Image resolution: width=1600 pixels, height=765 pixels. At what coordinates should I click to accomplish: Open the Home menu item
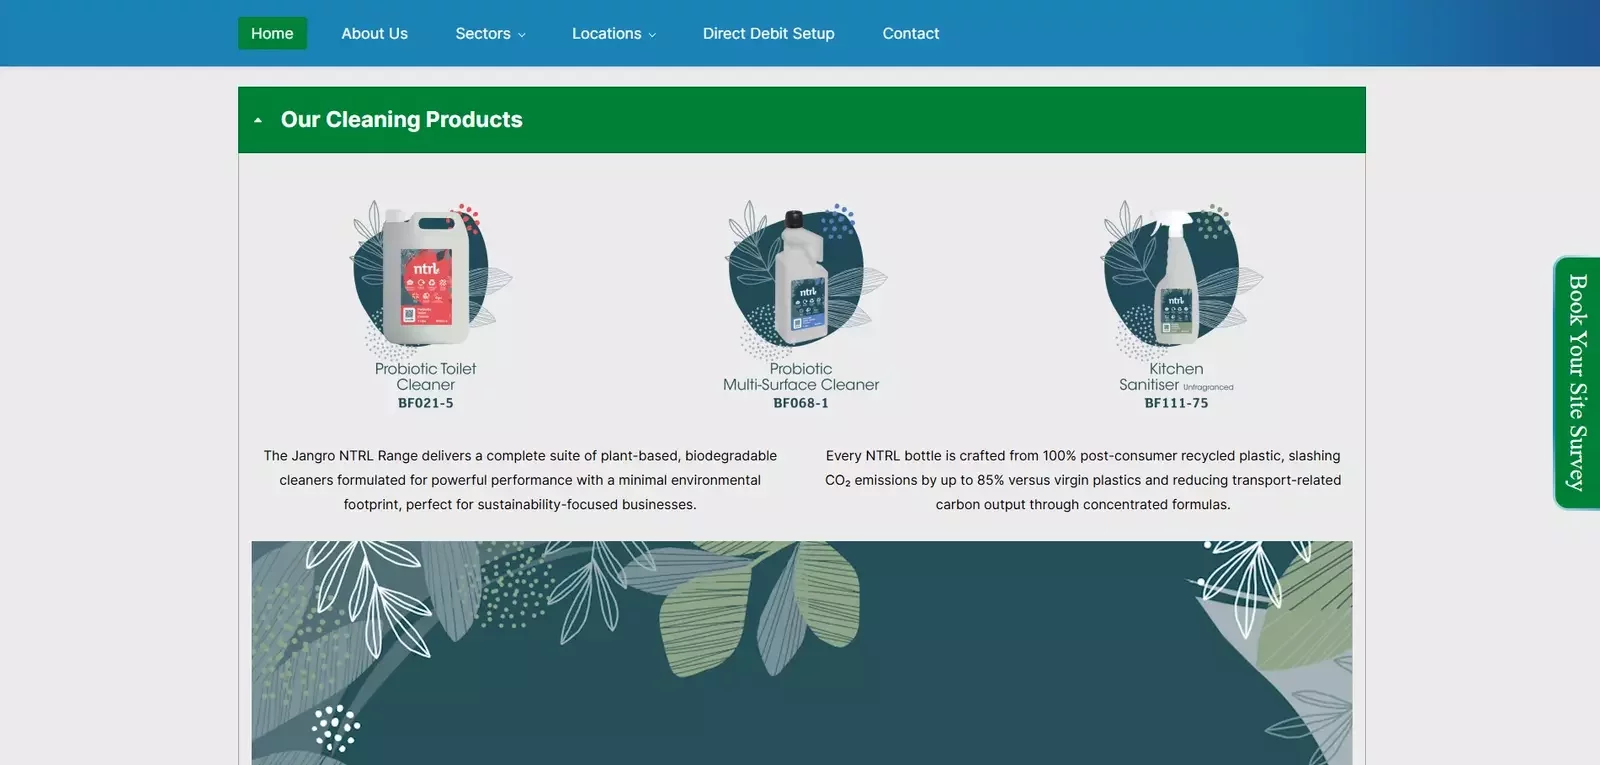pyautogui.click(x=272, y=33)
